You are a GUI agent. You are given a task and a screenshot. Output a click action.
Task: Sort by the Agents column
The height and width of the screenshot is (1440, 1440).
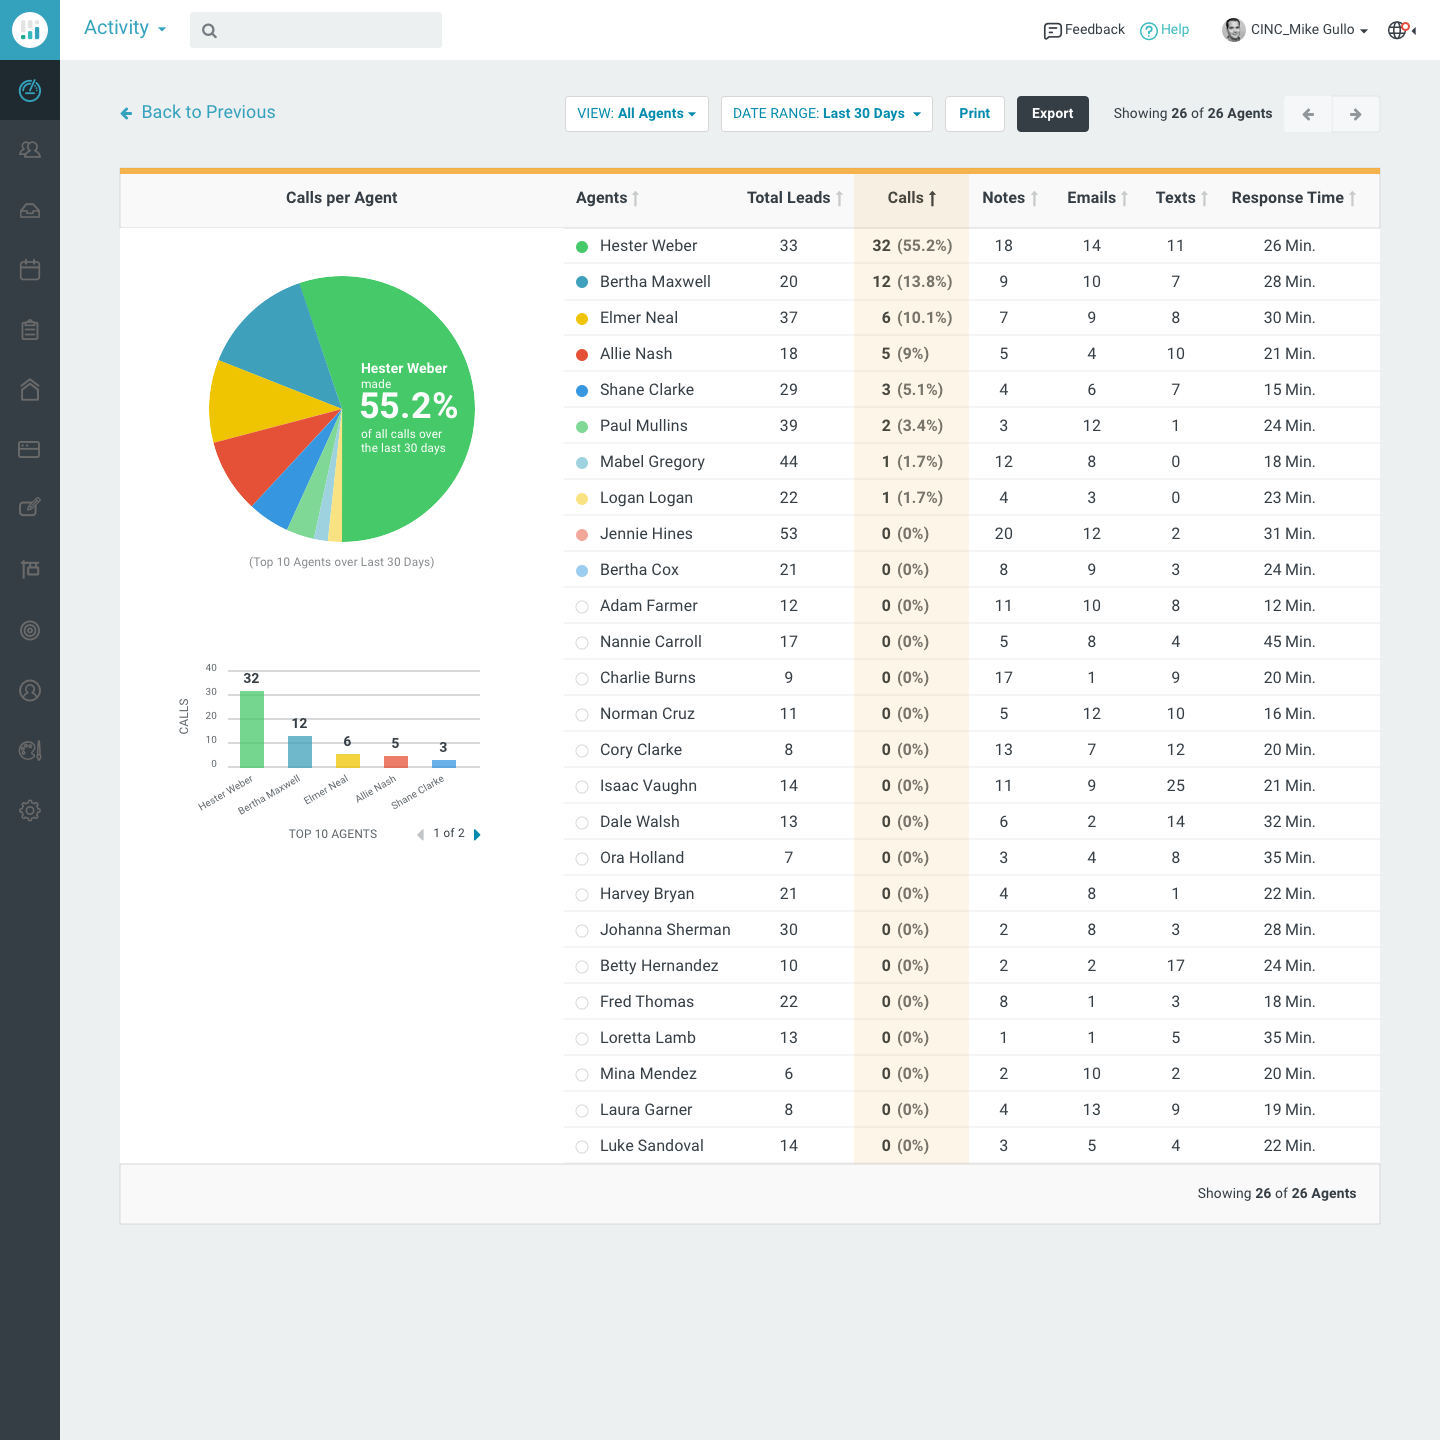[607, 198]
